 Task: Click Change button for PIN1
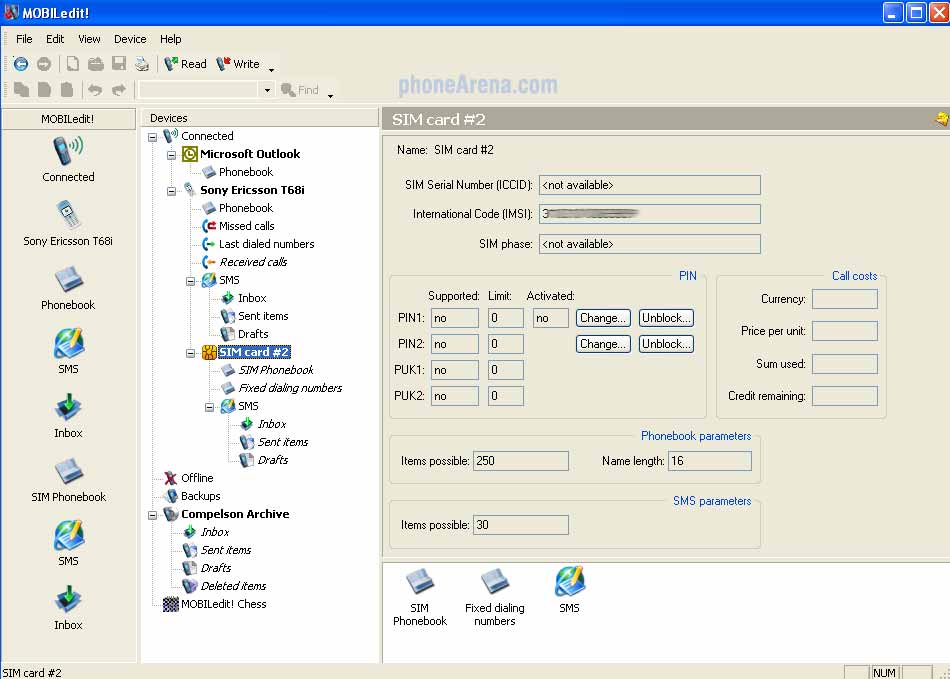point(603,318)
